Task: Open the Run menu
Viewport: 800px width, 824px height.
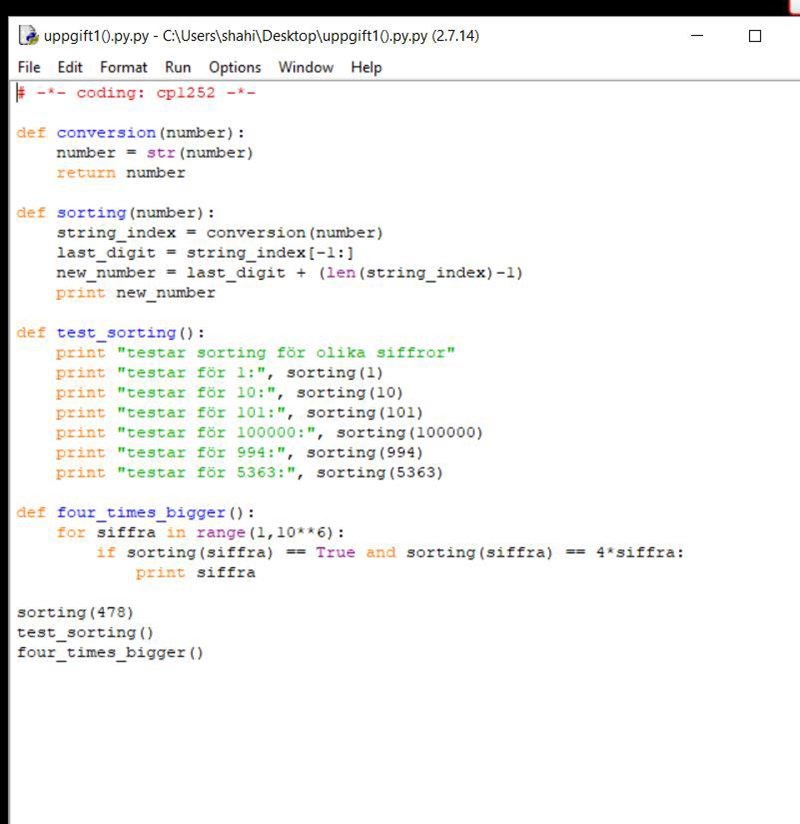Action: click(x=177, y=67)
